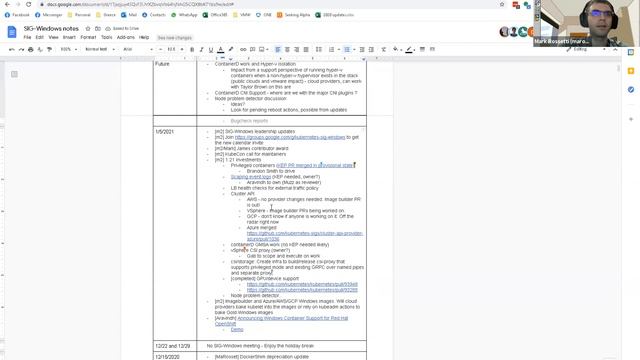Image resolution: width=640 pixels, height=360 pixels.
Task: Open the border color tool
Action: pyautogui.click(x=409, y=49)
